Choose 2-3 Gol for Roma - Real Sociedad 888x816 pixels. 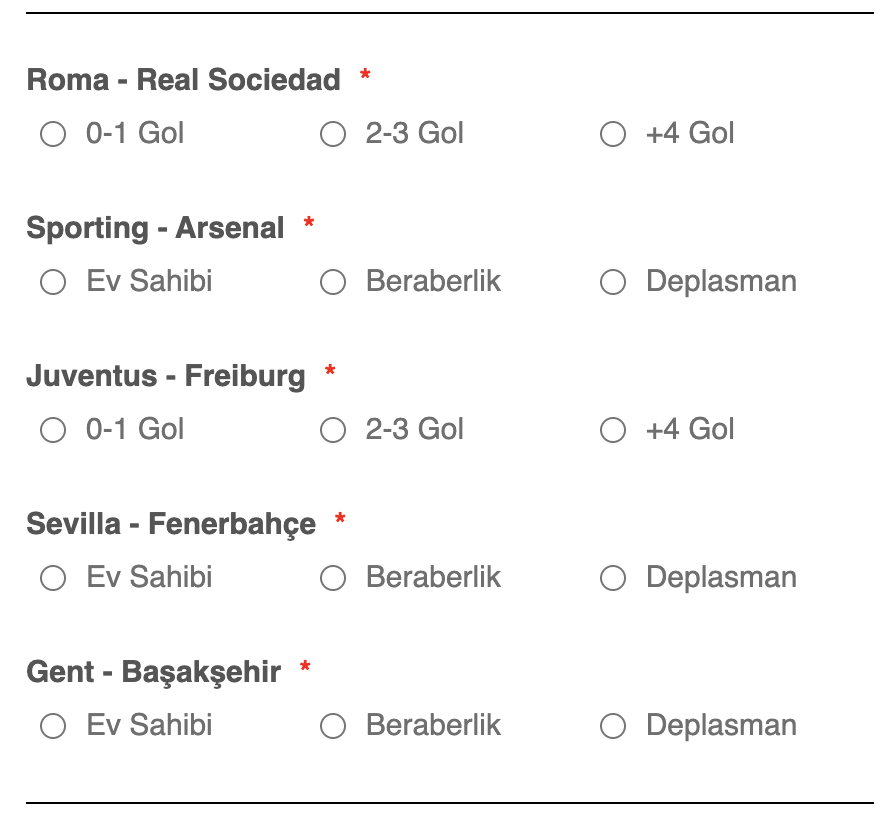pos(333,134)
